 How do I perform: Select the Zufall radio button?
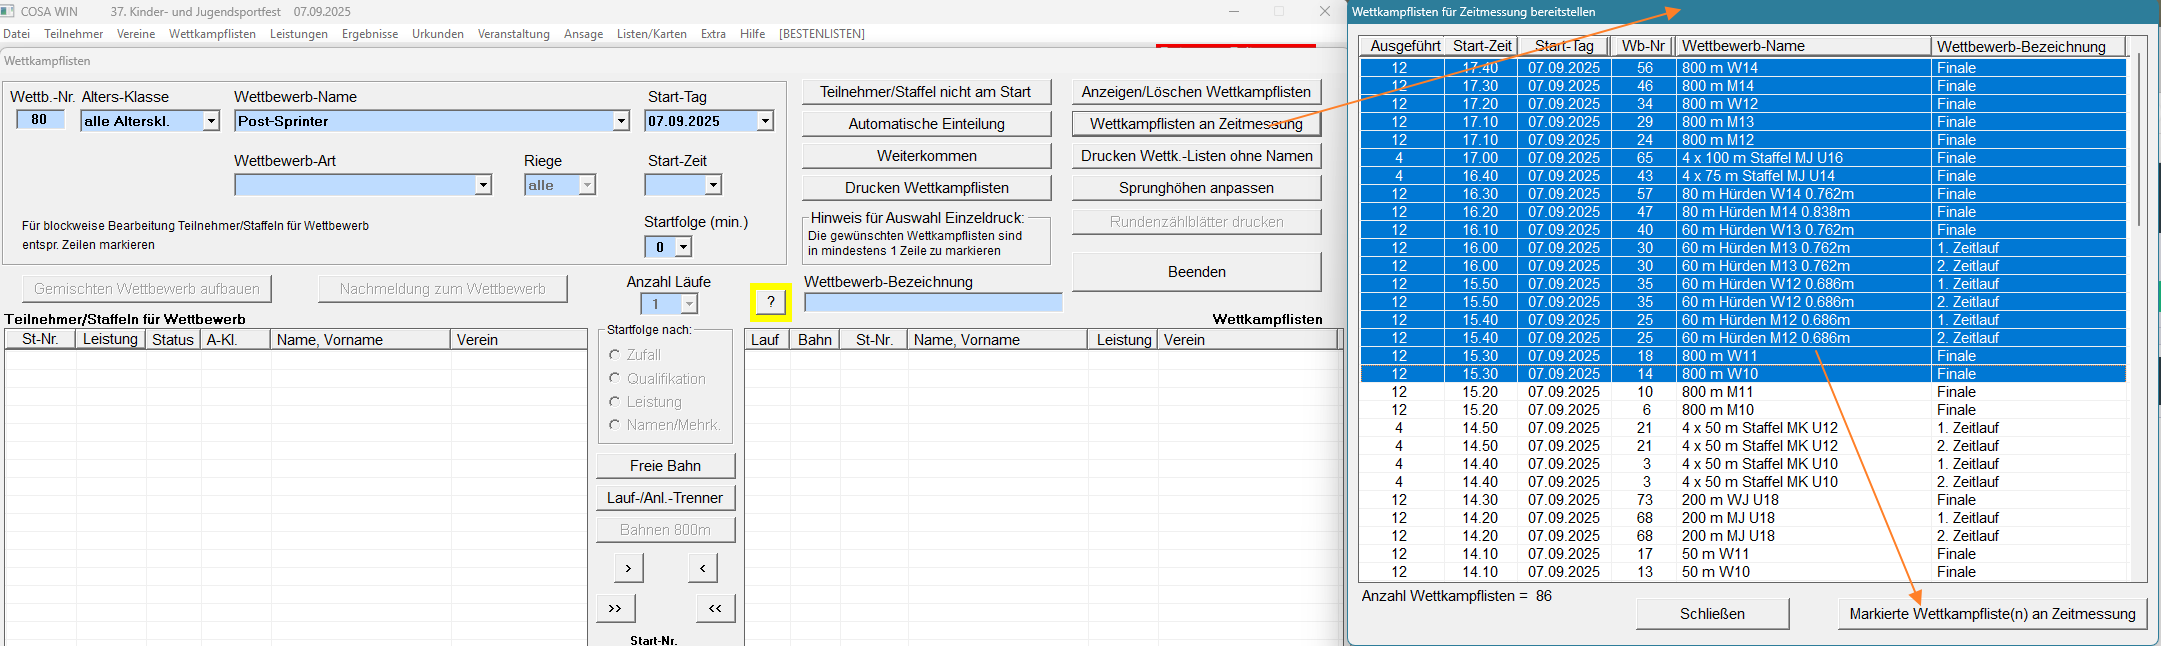(615, 355)
